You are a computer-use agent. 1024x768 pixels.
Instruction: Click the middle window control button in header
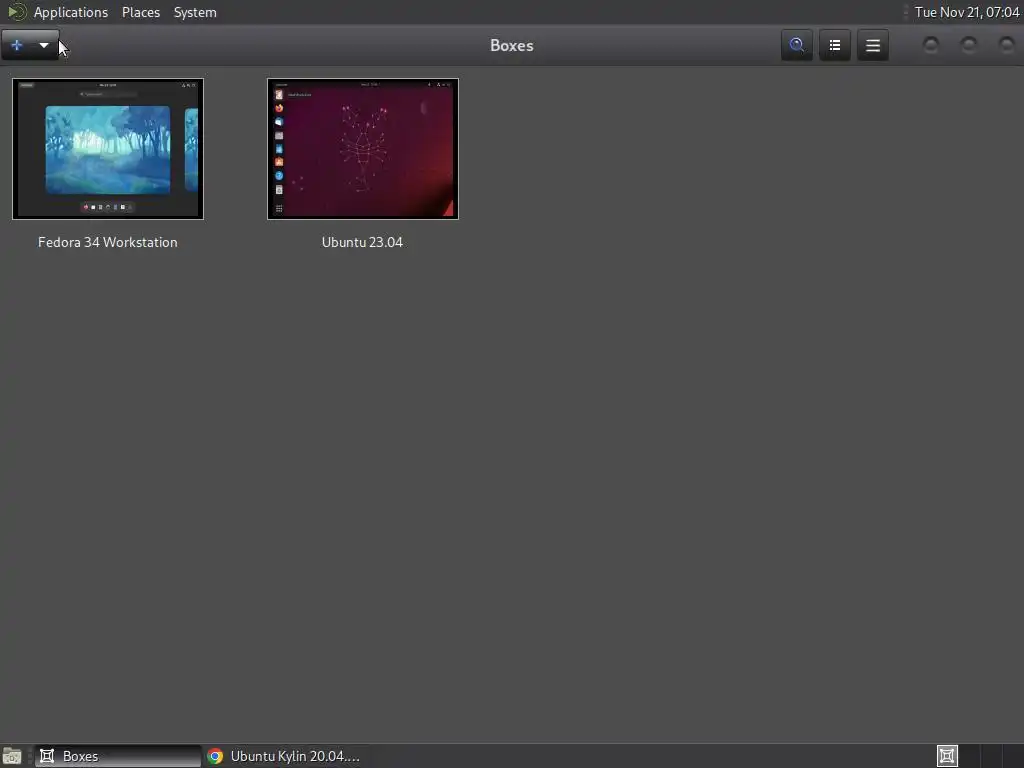(968, 45)
